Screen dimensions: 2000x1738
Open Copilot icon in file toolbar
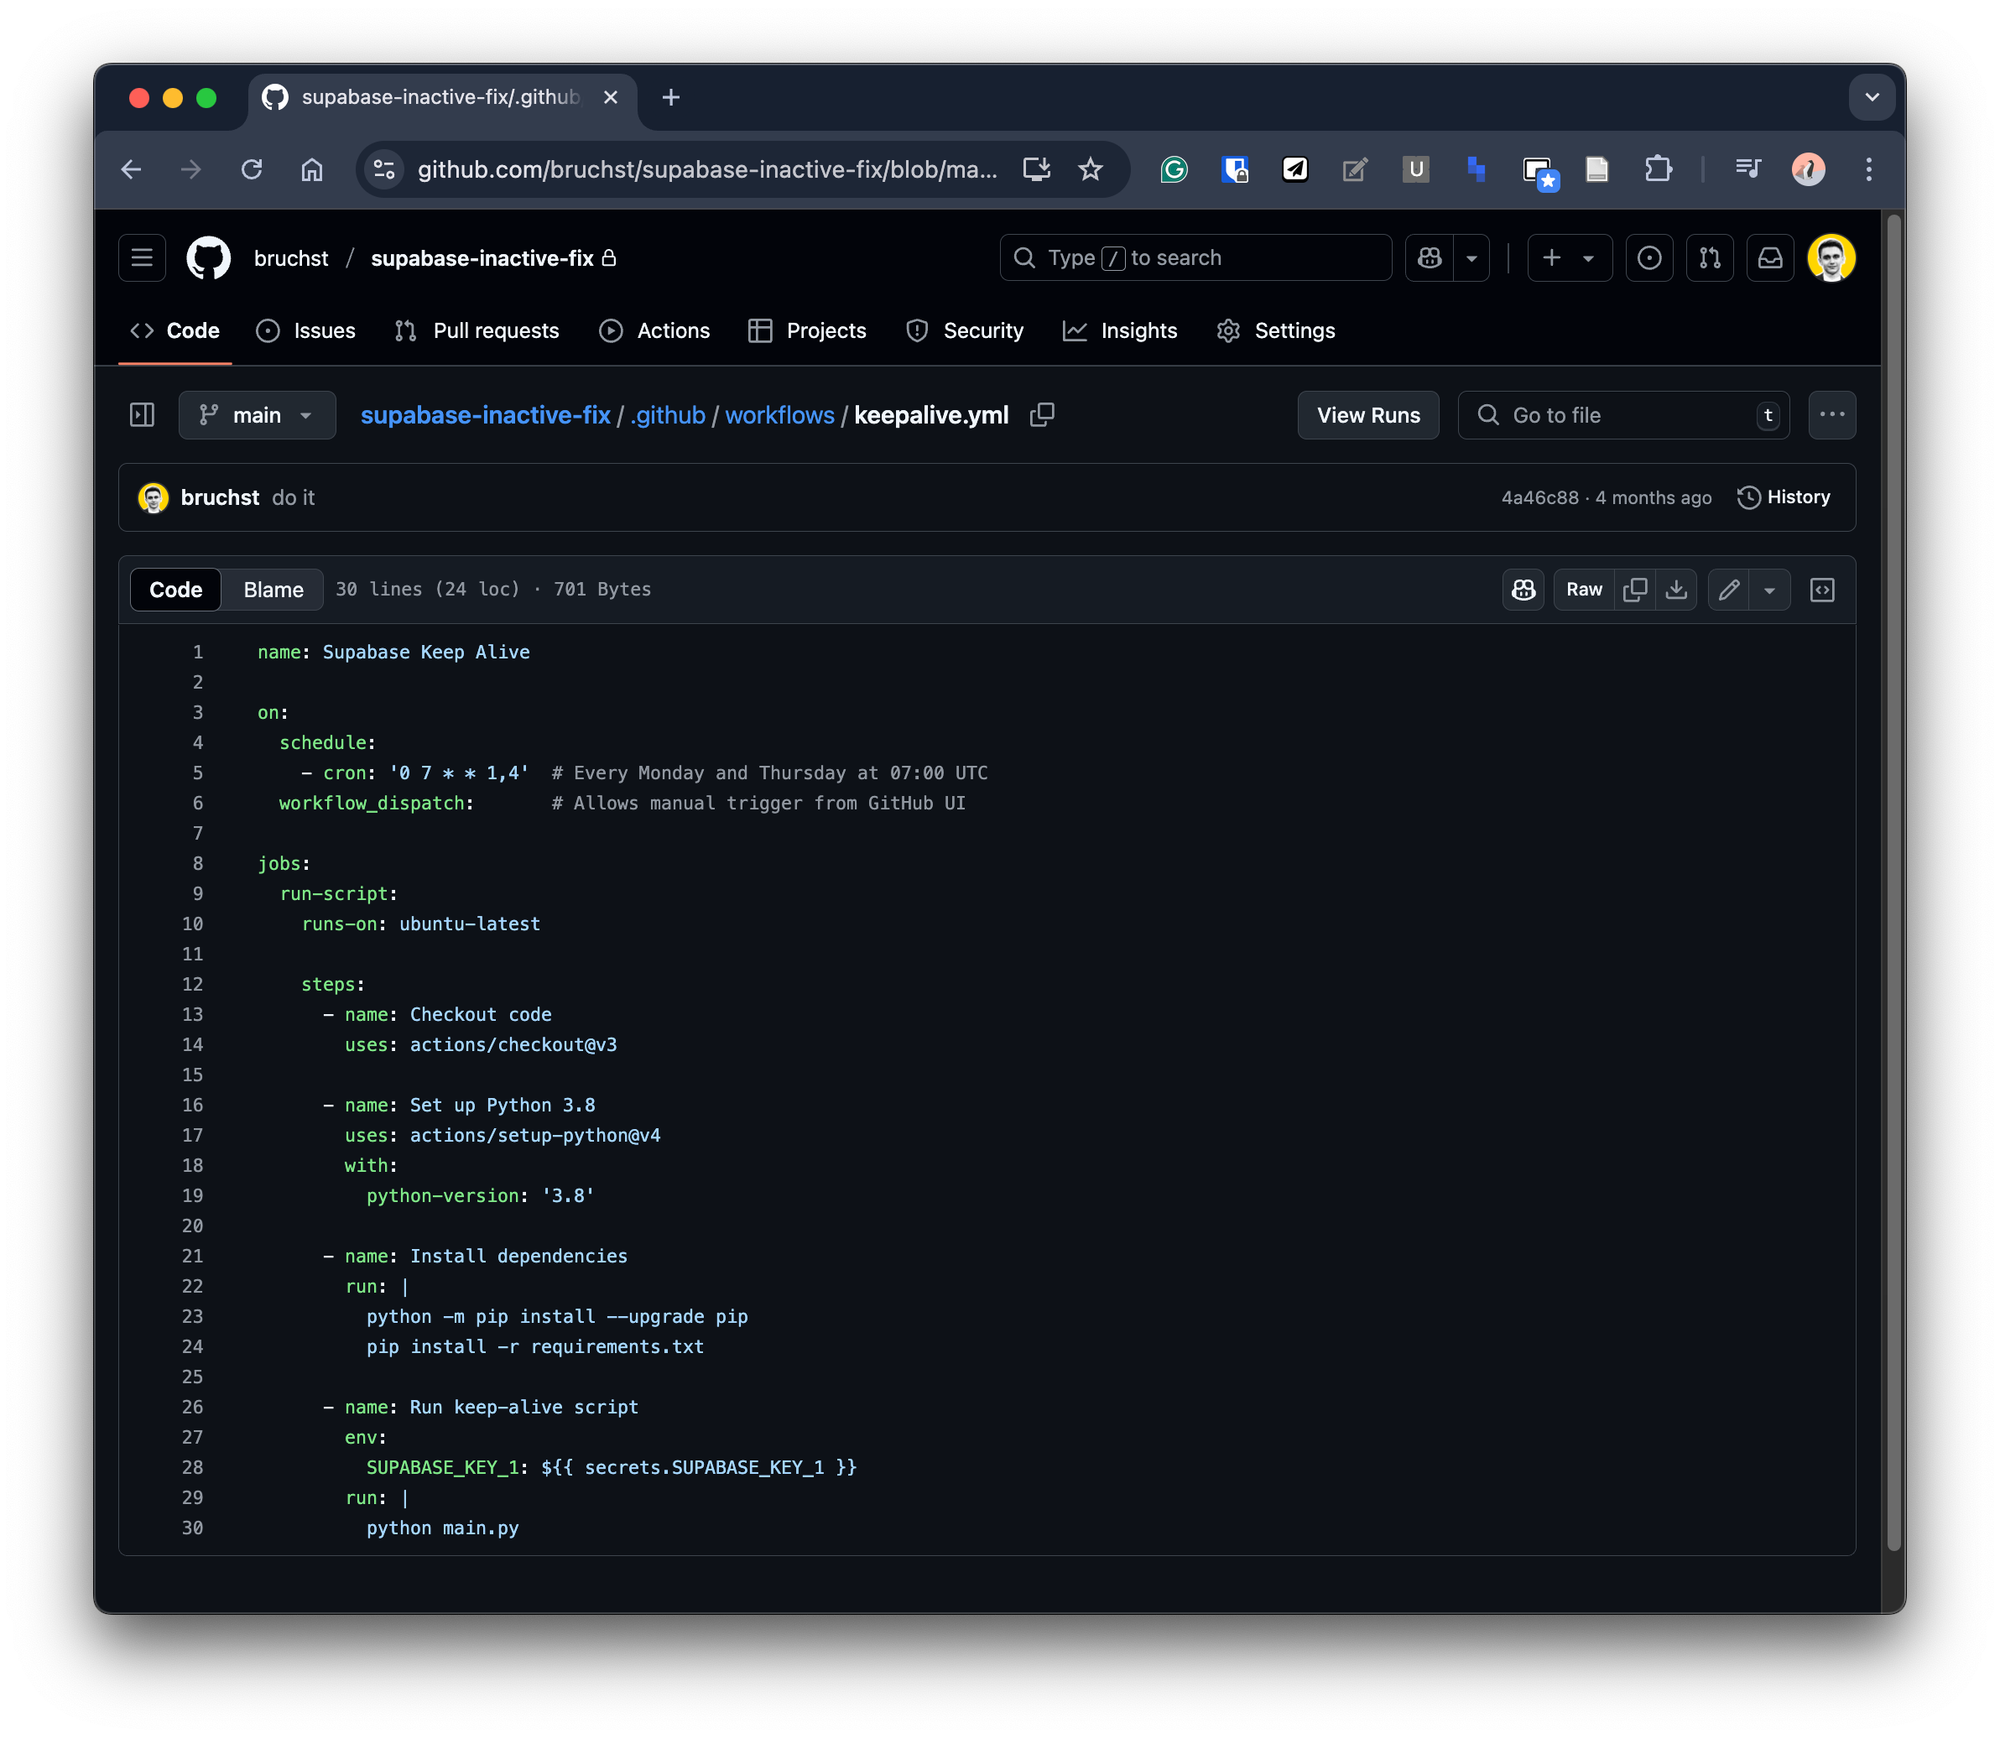point(1523,590)
